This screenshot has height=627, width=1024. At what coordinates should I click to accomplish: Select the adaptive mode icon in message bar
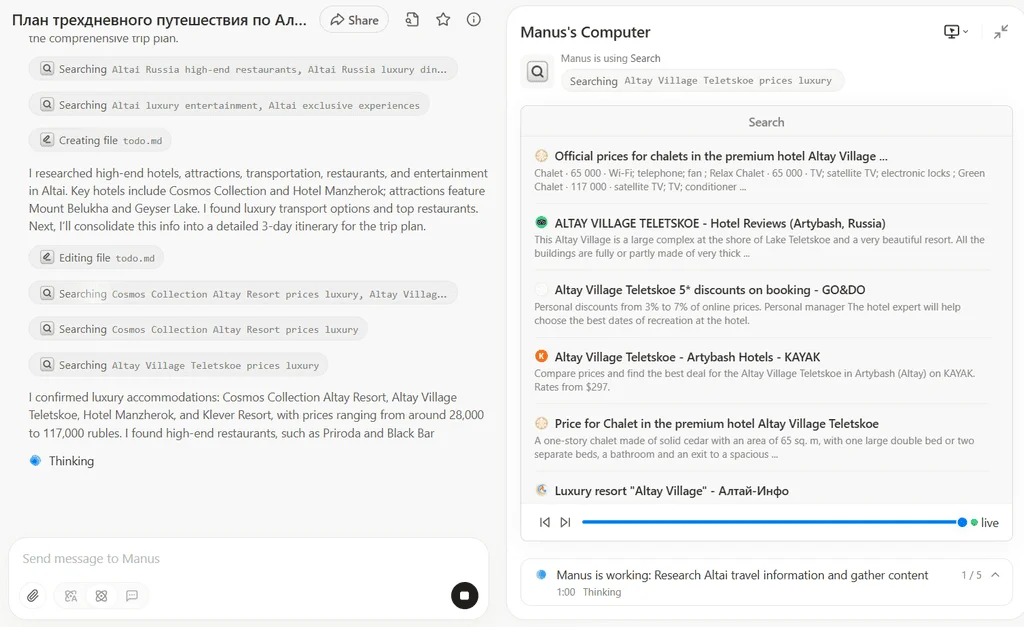point(71,596)
